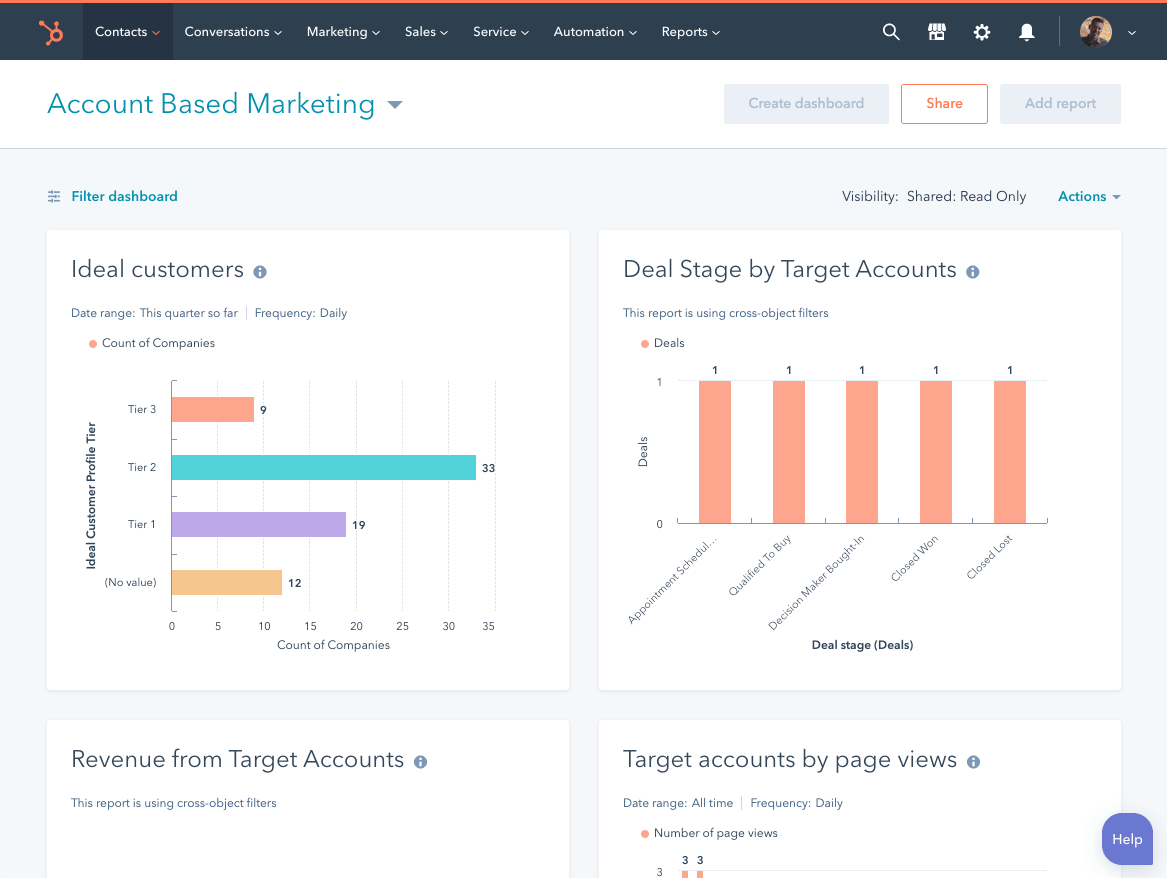
Task: Open settings via the gear icon
Action: click(x=982, y=32)
